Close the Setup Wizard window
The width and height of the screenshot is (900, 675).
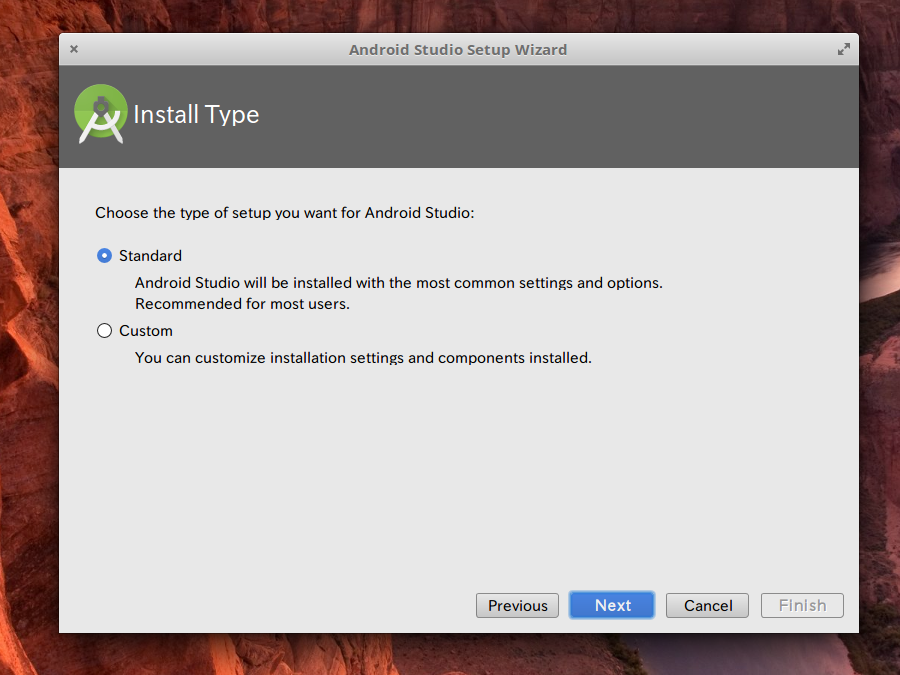(74, 49)
